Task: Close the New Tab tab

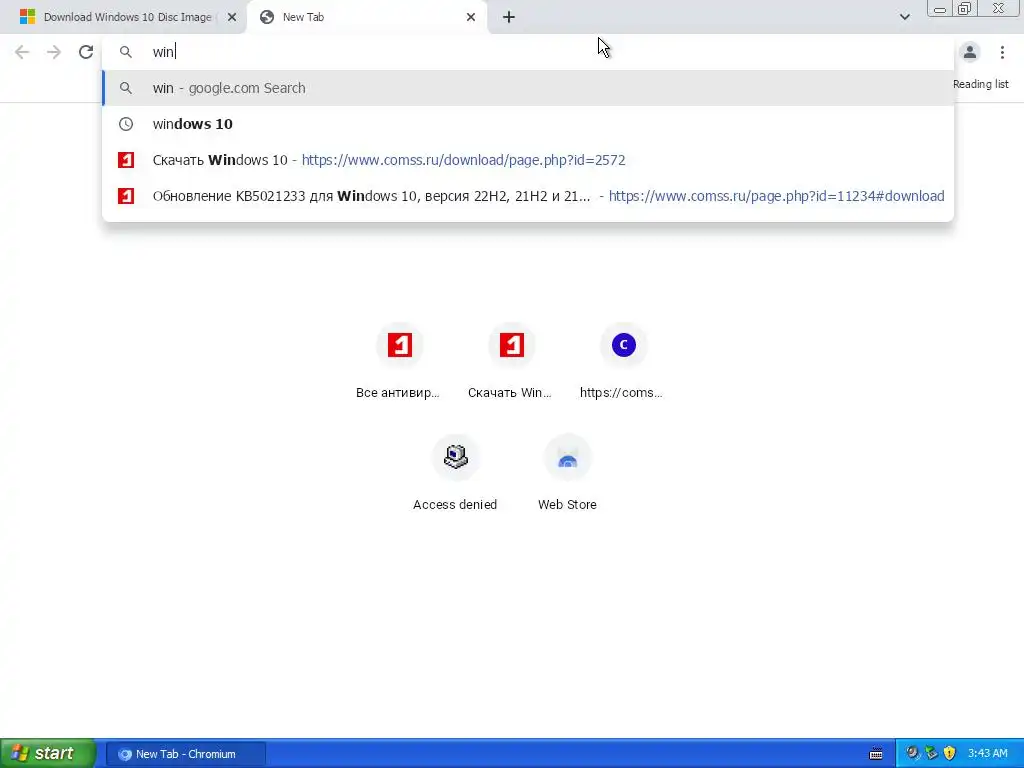Action: [x=471, y=17]
